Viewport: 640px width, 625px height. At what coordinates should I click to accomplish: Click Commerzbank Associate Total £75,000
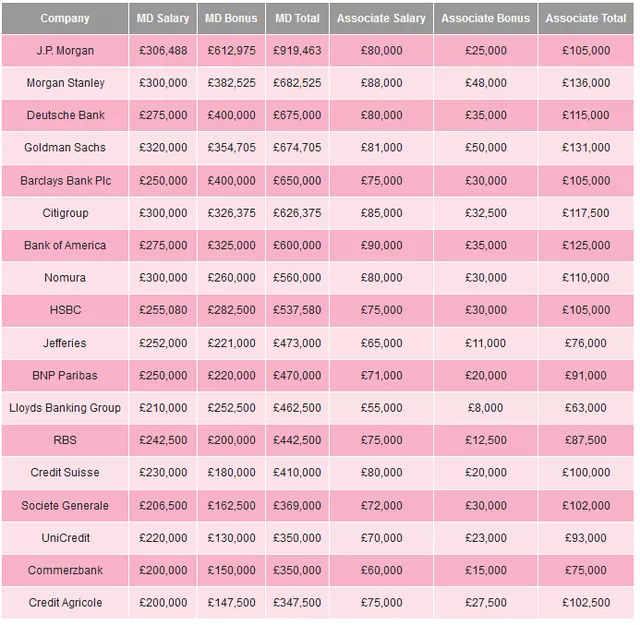coord(586,570)
